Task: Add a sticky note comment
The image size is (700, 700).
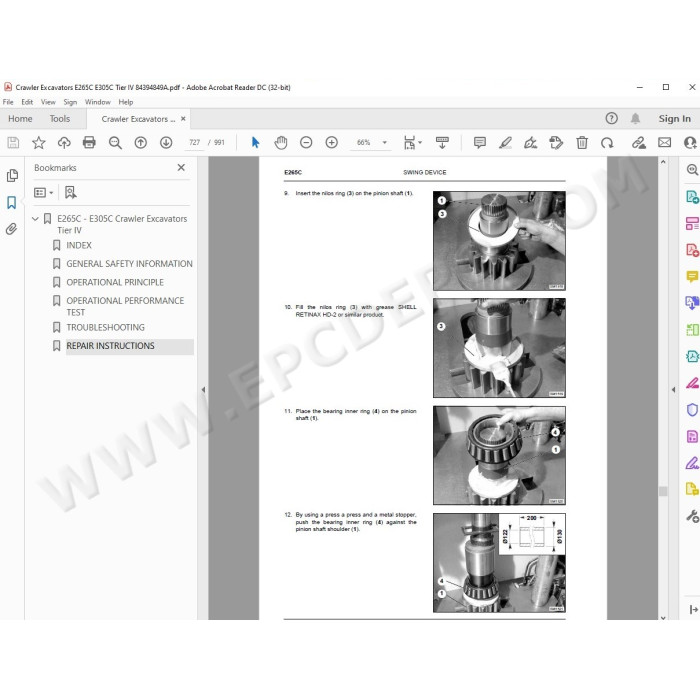Action: pyautogui.click(x=480, y=143)
